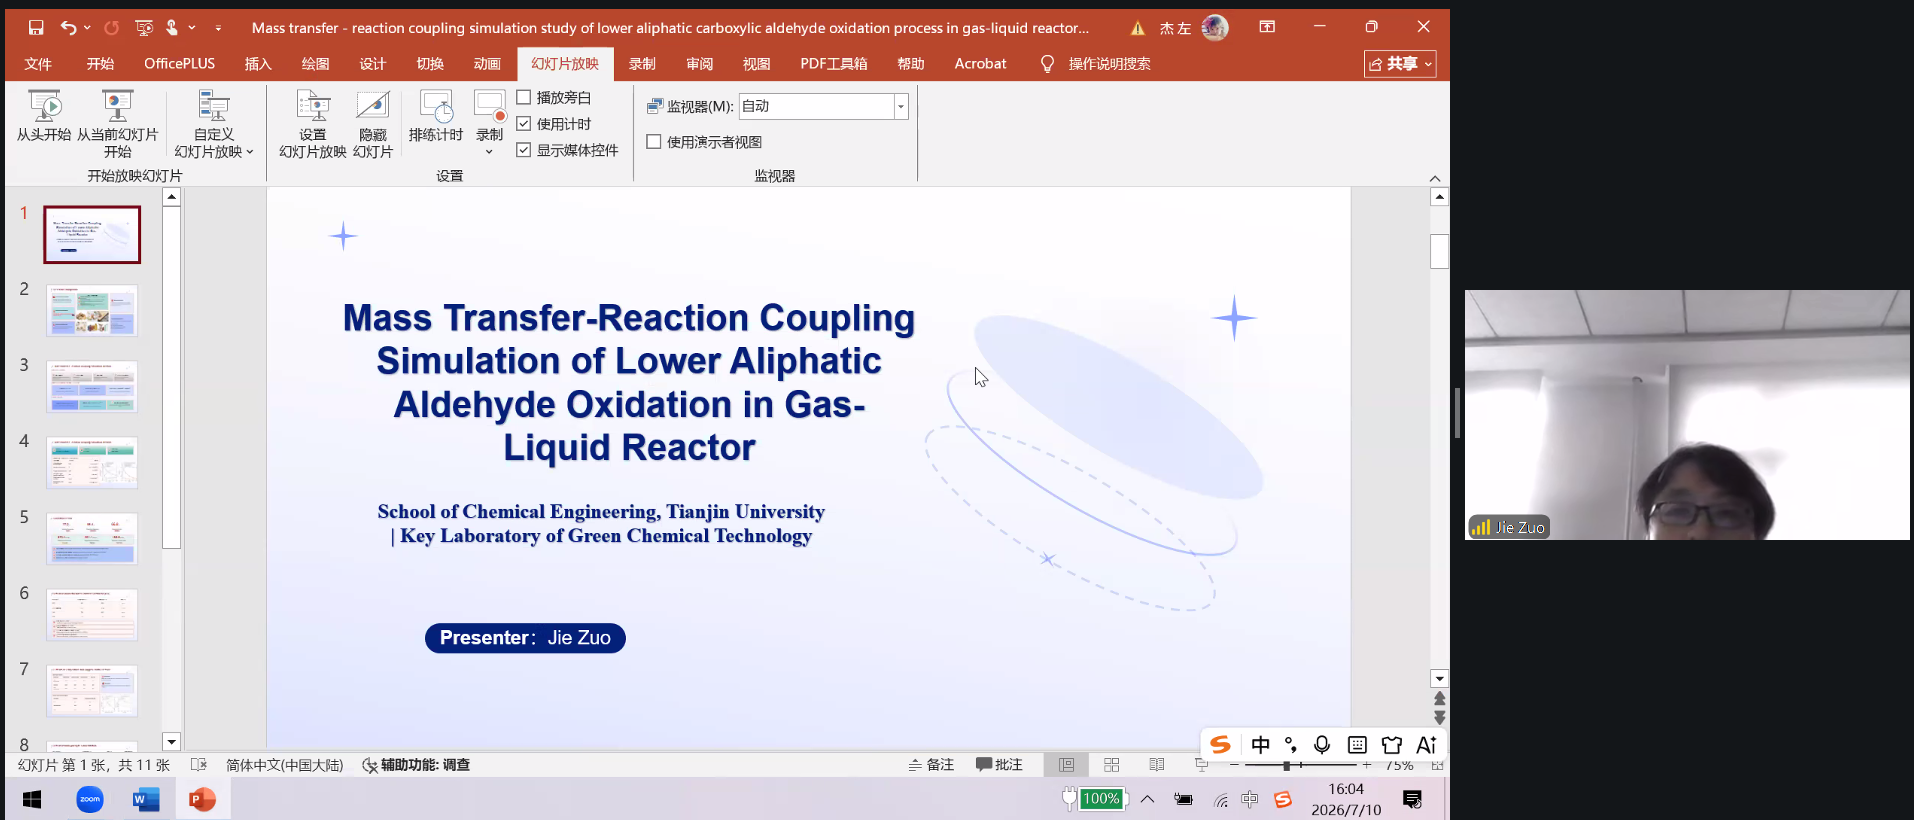1914x820 pixels.
Task: Save the presentation using the save icon
Action: 36,28
